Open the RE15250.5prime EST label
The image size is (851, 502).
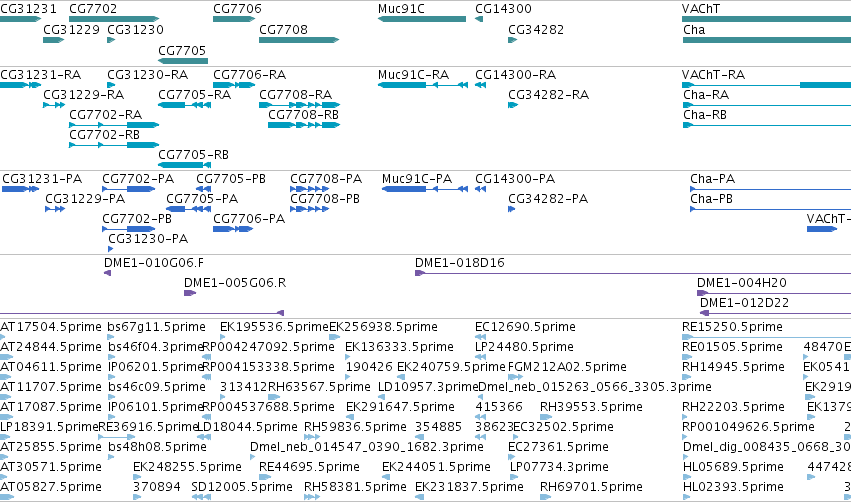coord(732,327)
